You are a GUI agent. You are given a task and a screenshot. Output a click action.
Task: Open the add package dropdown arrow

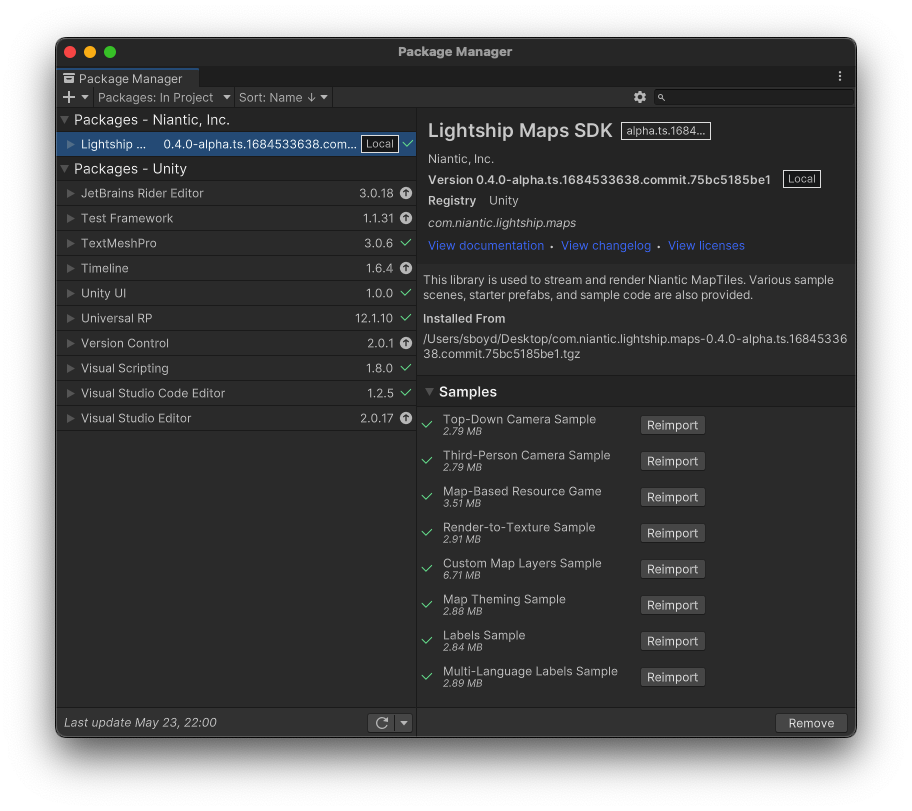(x=85, y=97)
